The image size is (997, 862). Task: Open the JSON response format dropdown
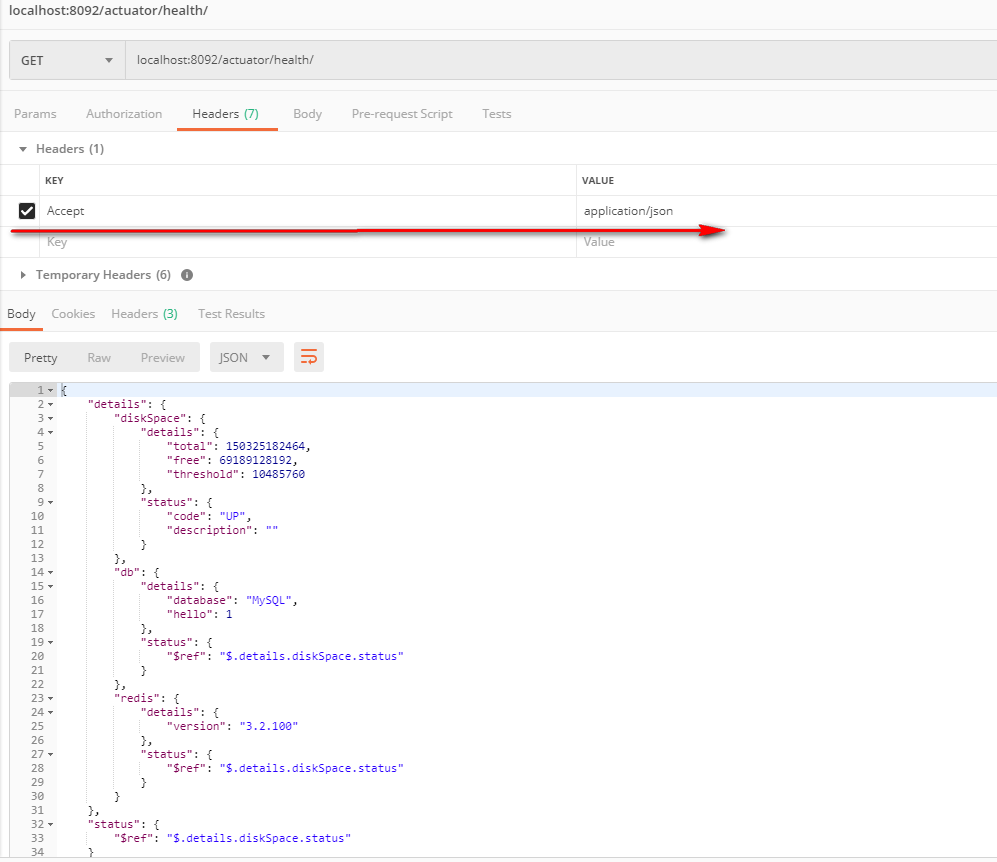coord(246,357)
